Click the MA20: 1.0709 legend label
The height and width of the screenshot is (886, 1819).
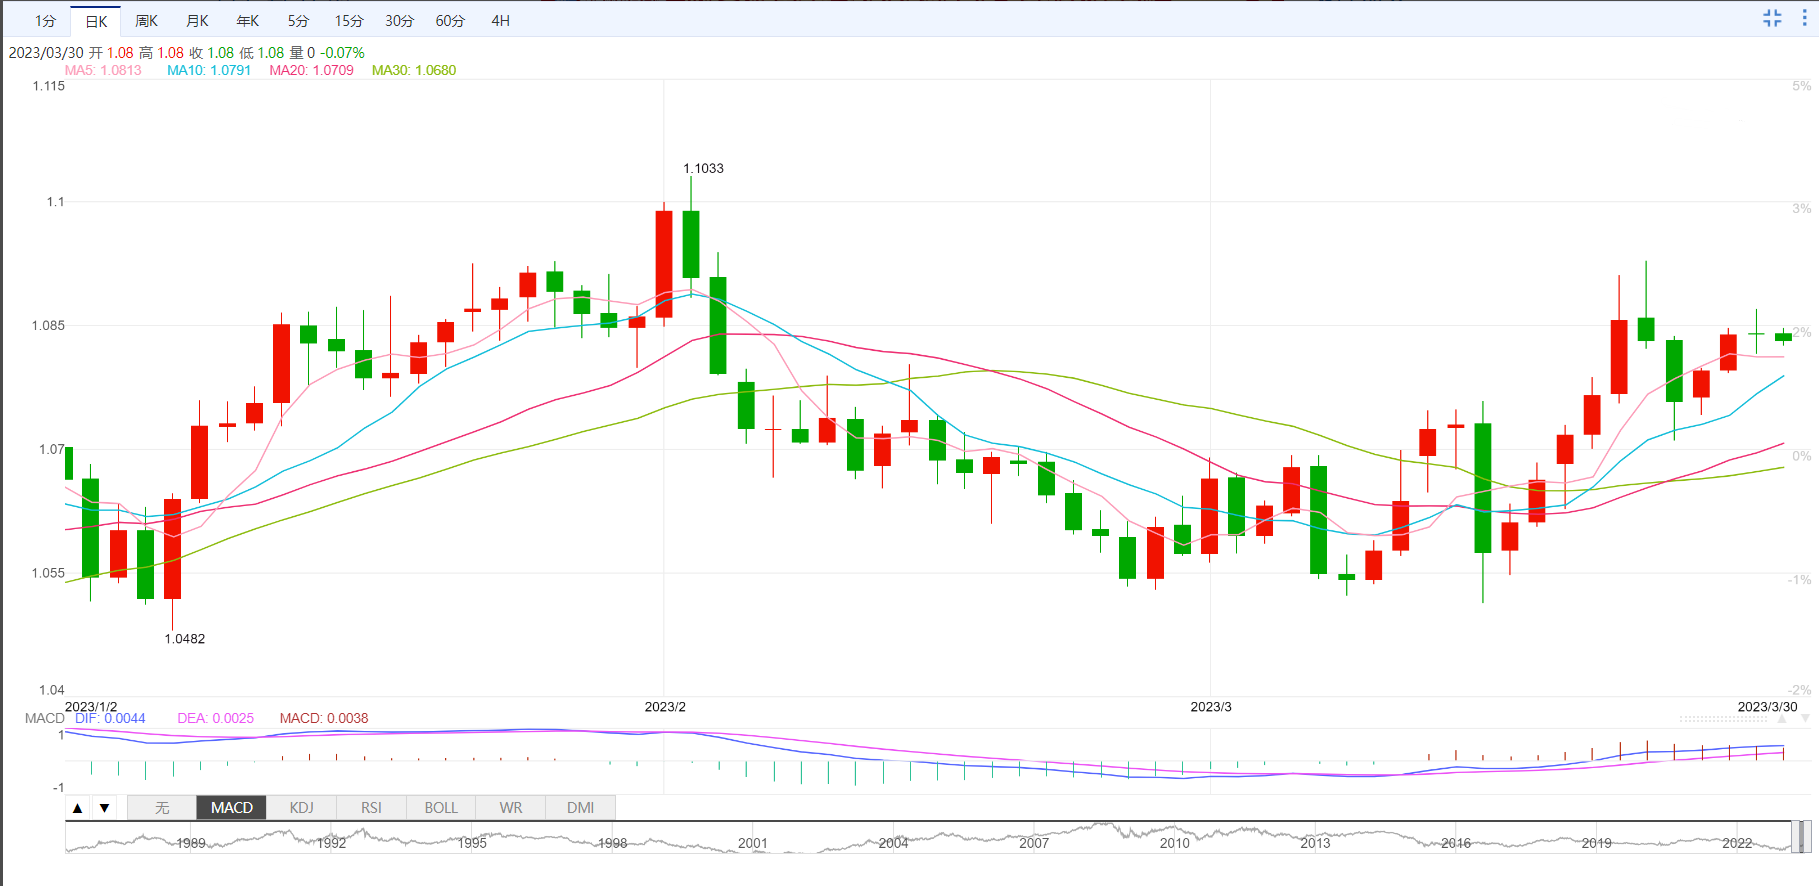coord(311,70)
